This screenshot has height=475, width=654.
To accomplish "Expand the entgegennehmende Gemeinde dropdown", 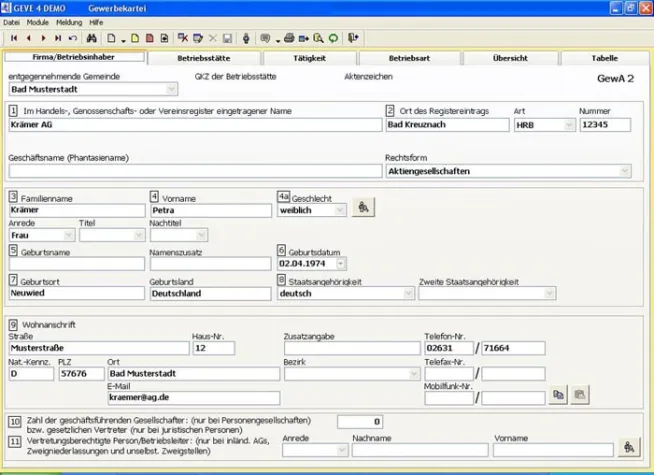I will point(171,89).
